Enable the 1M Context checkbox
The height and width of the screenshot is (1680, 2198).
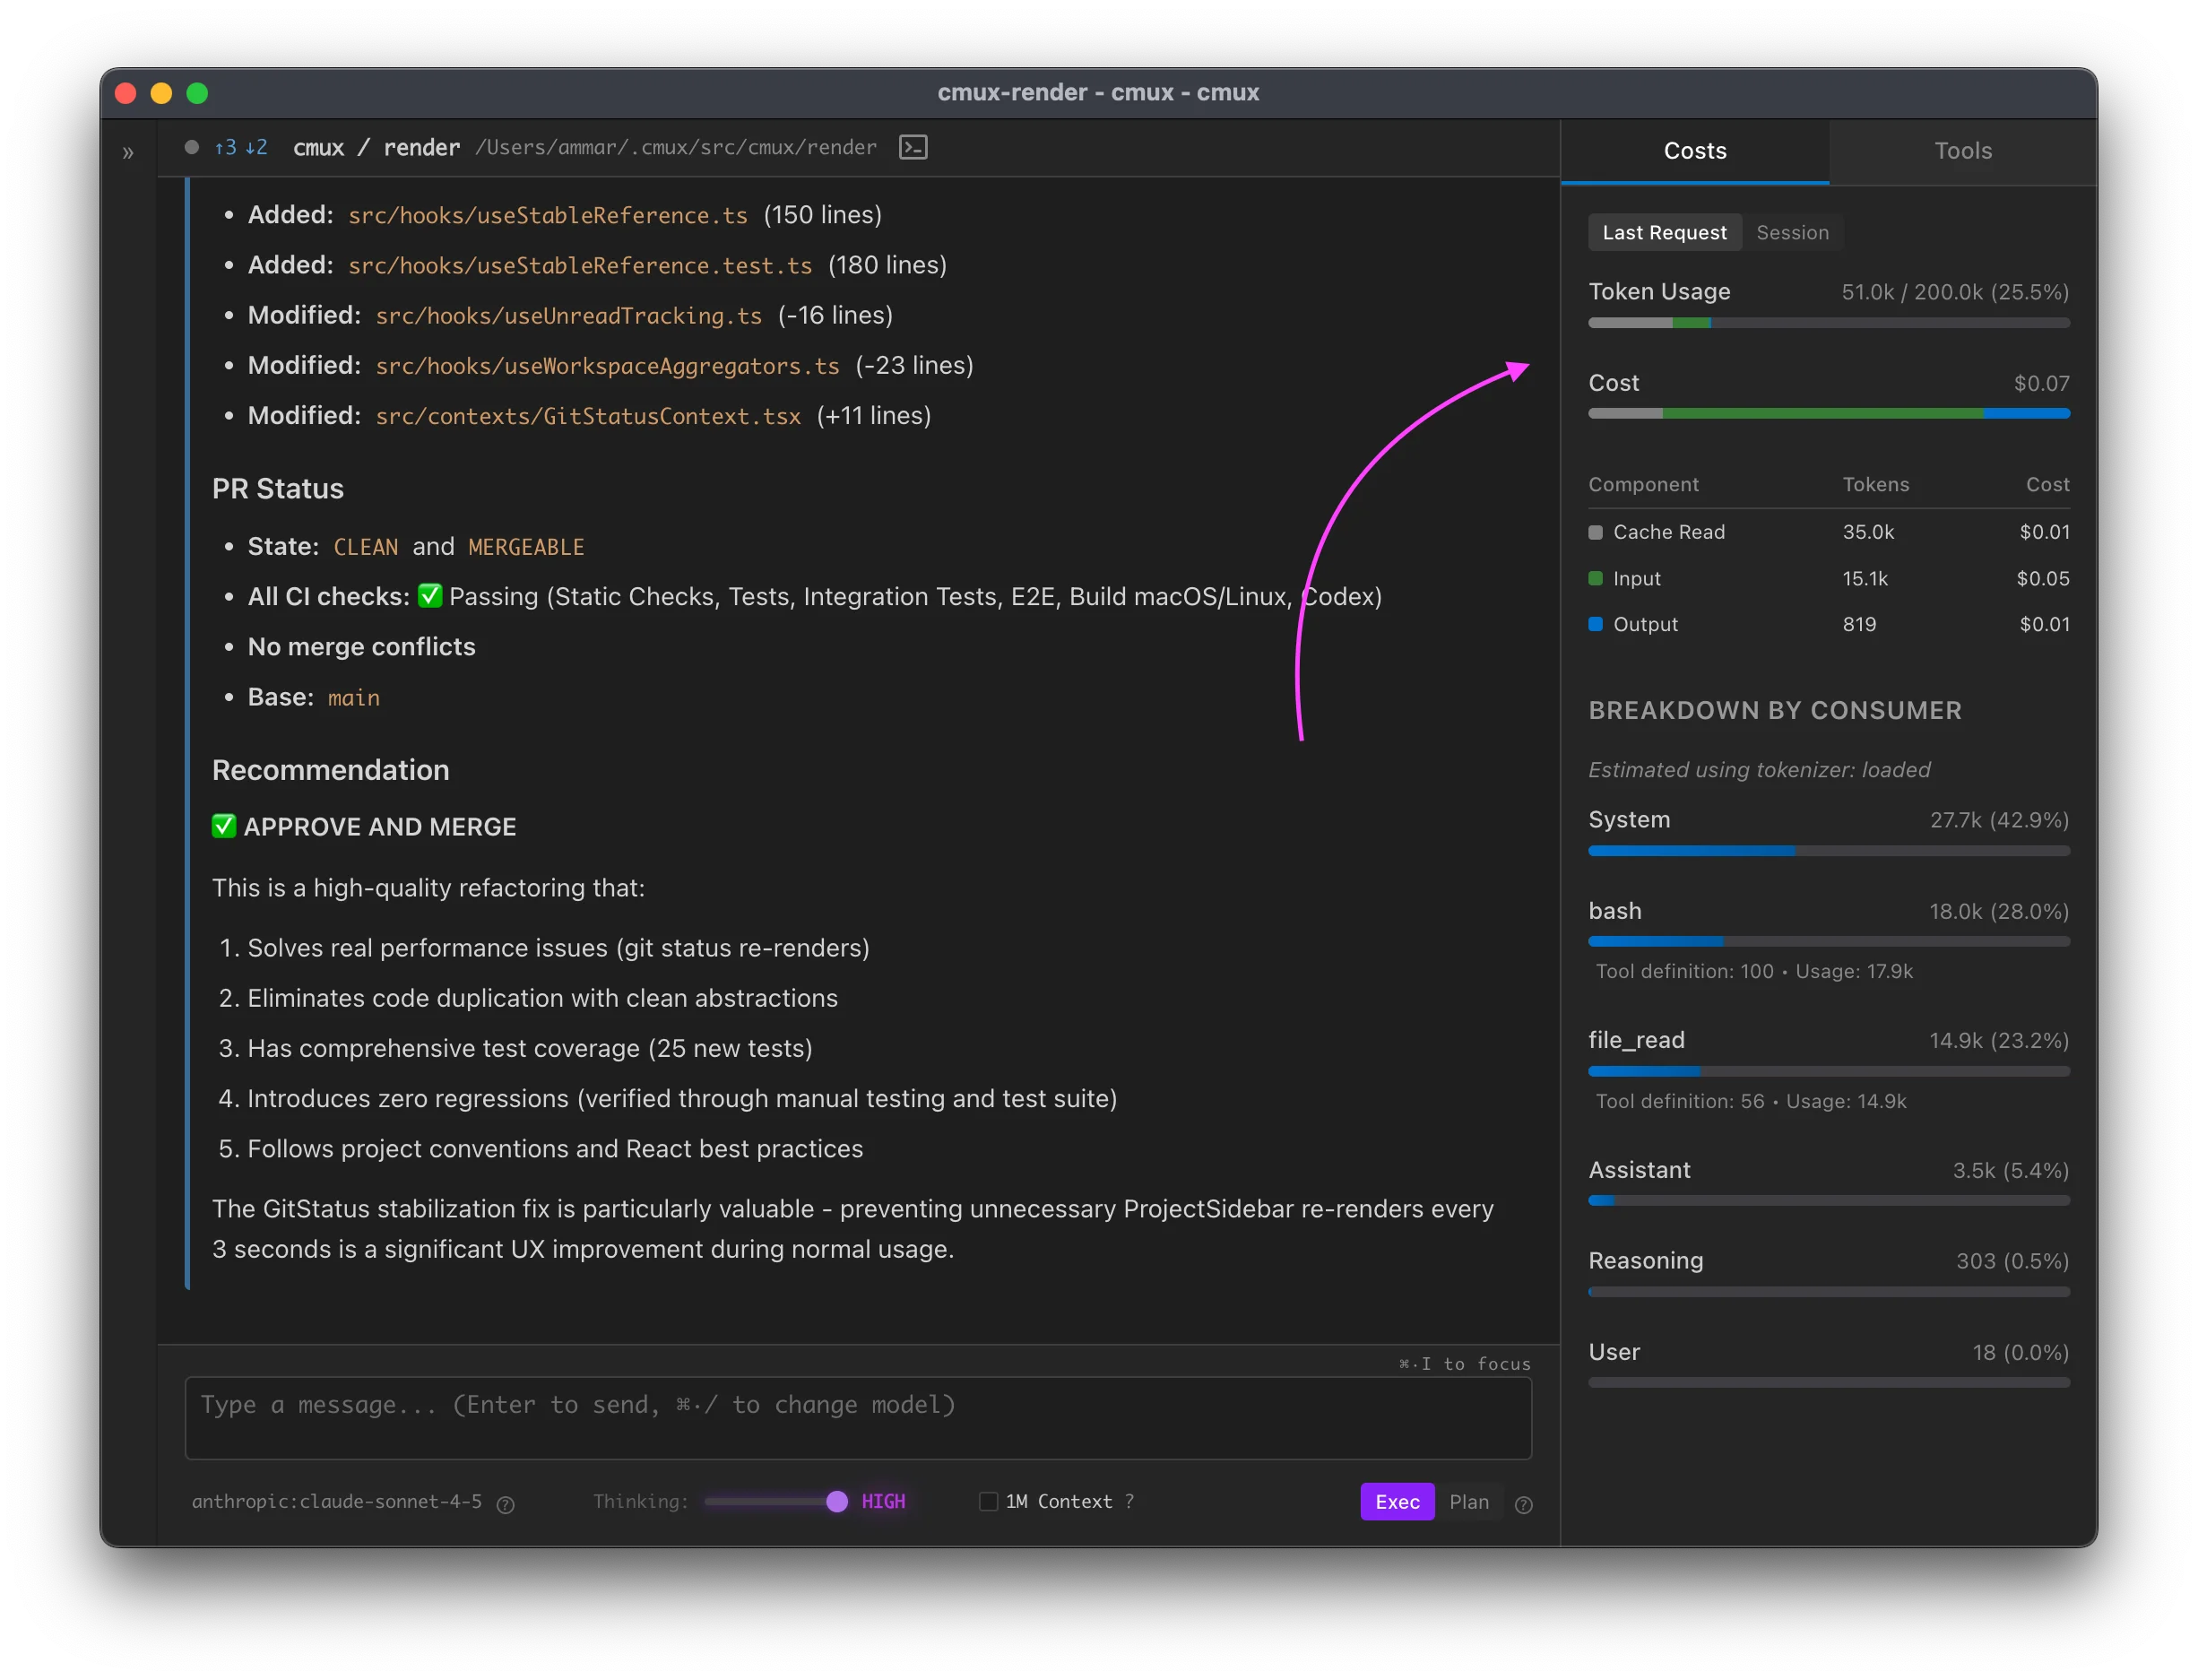coord(988,1501)
